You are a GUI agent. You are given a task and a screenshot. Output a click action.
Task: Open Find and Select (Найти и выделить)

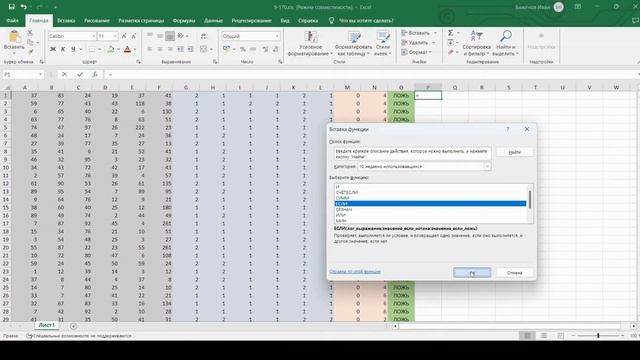coord(505,44)
